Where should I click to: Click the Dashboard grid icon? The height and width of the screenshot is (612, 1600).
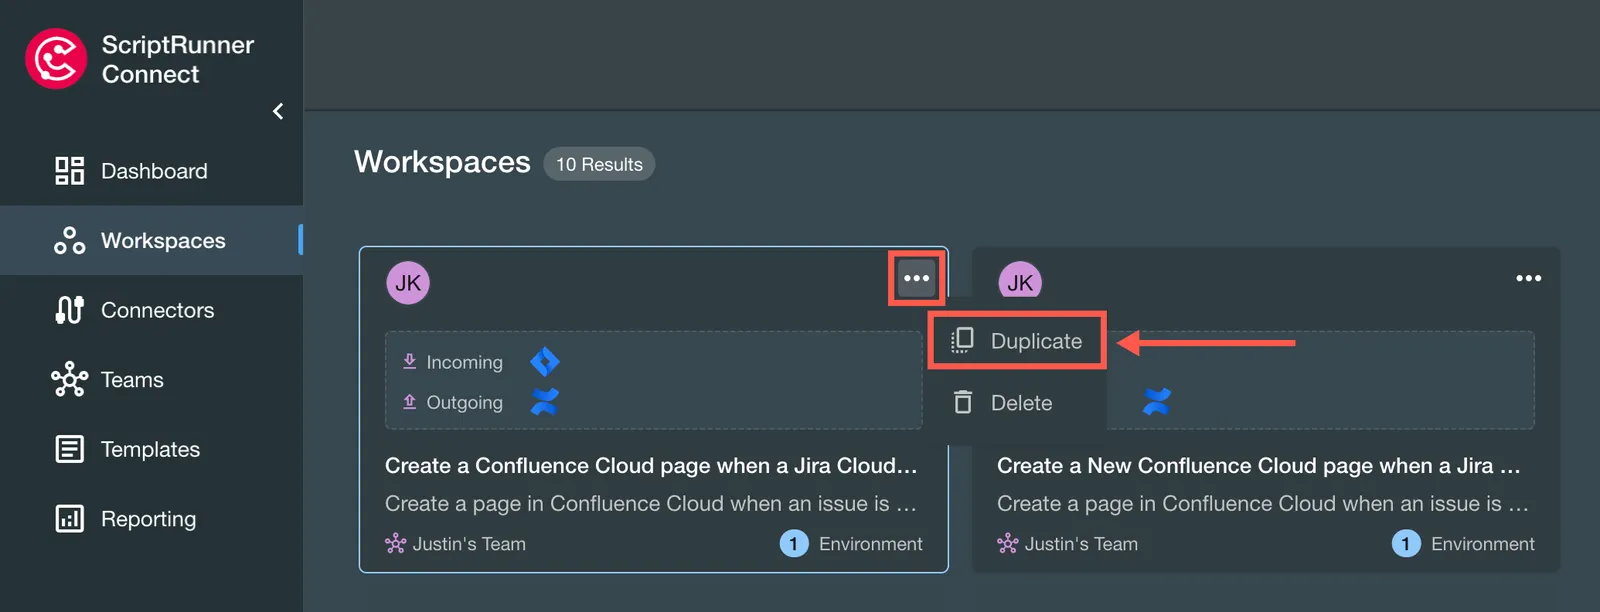pos(69,171)
